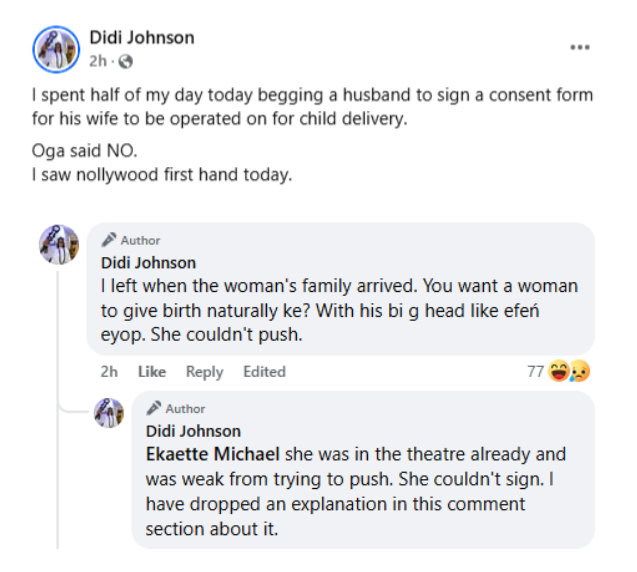Open Didi Johnson's name in the nested reply

coord(193,431)
